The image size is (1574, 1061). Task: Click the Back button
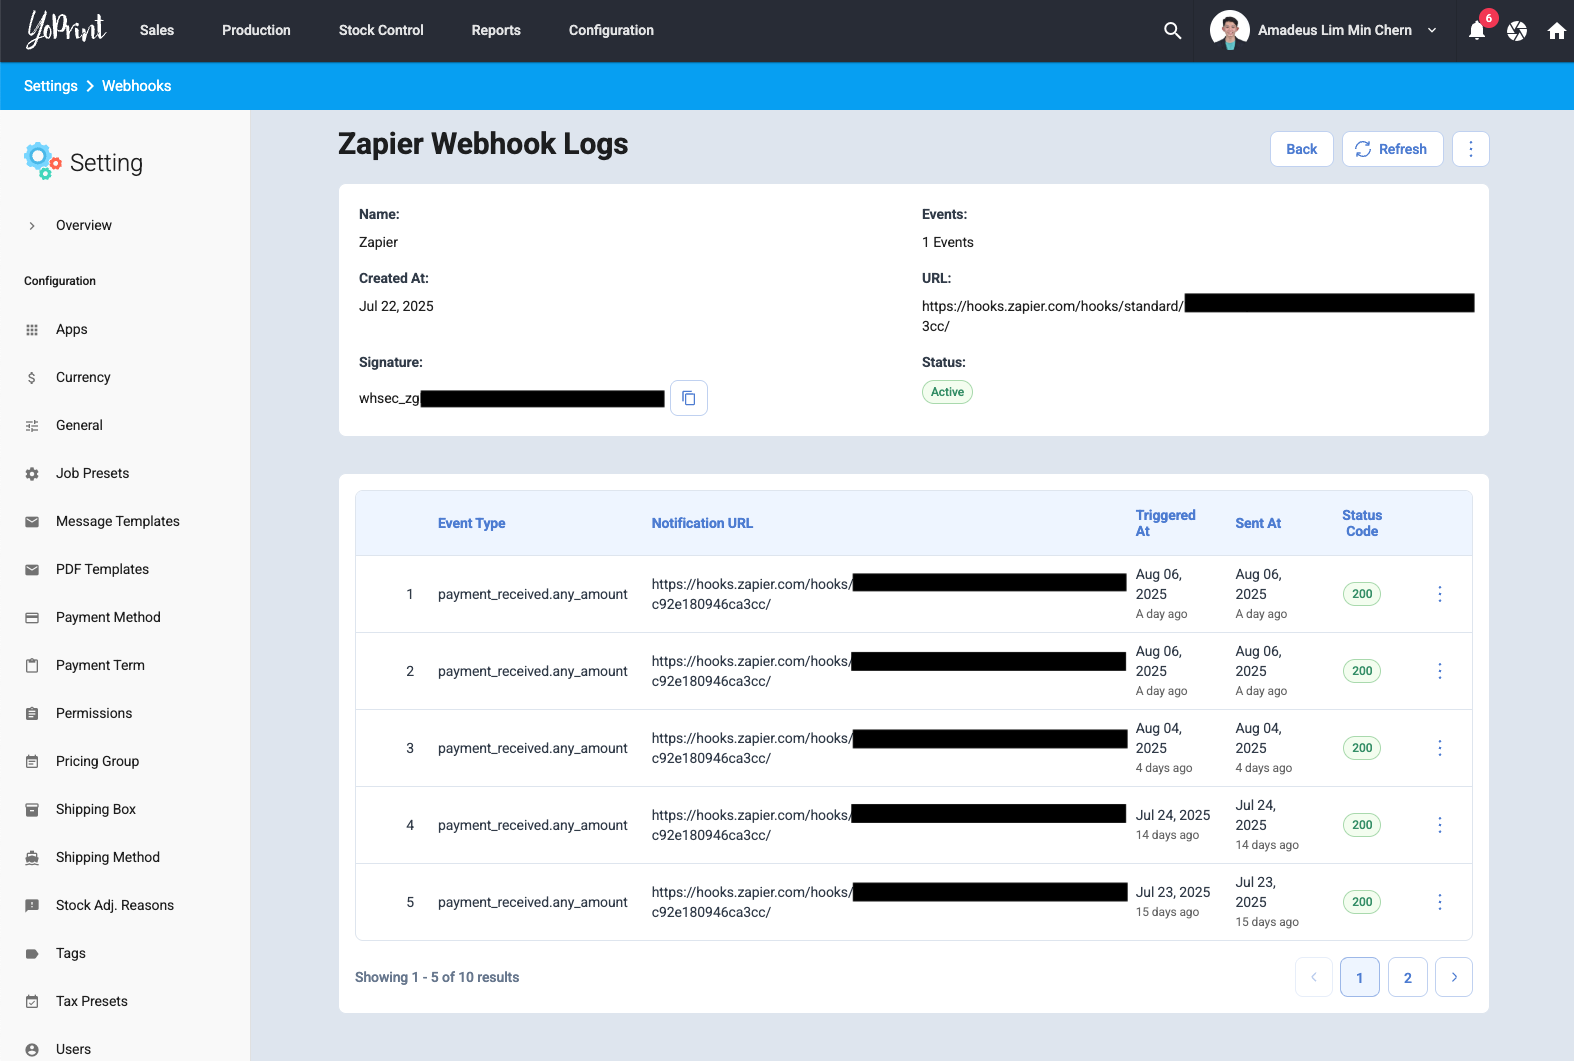pos(1301,149)
